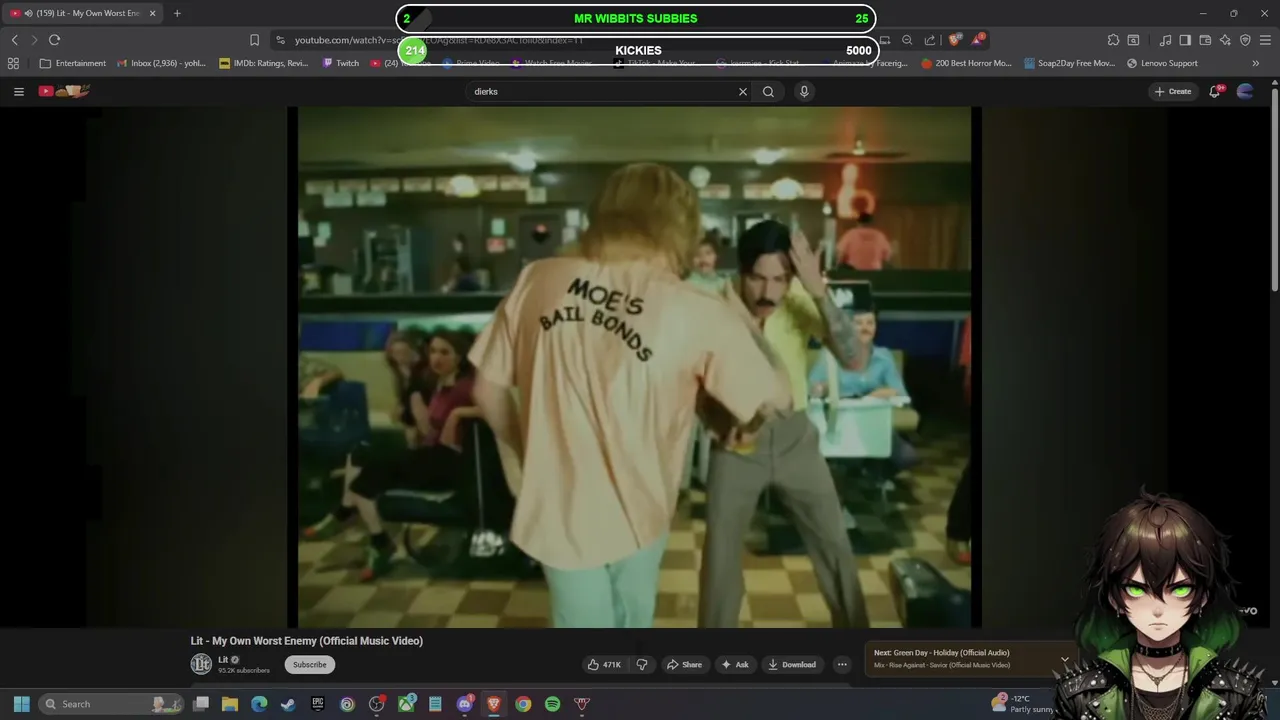Viewport: 1280px width, 720px height.
Task: Click the YouTube Create button
Action: [1173, 91]
